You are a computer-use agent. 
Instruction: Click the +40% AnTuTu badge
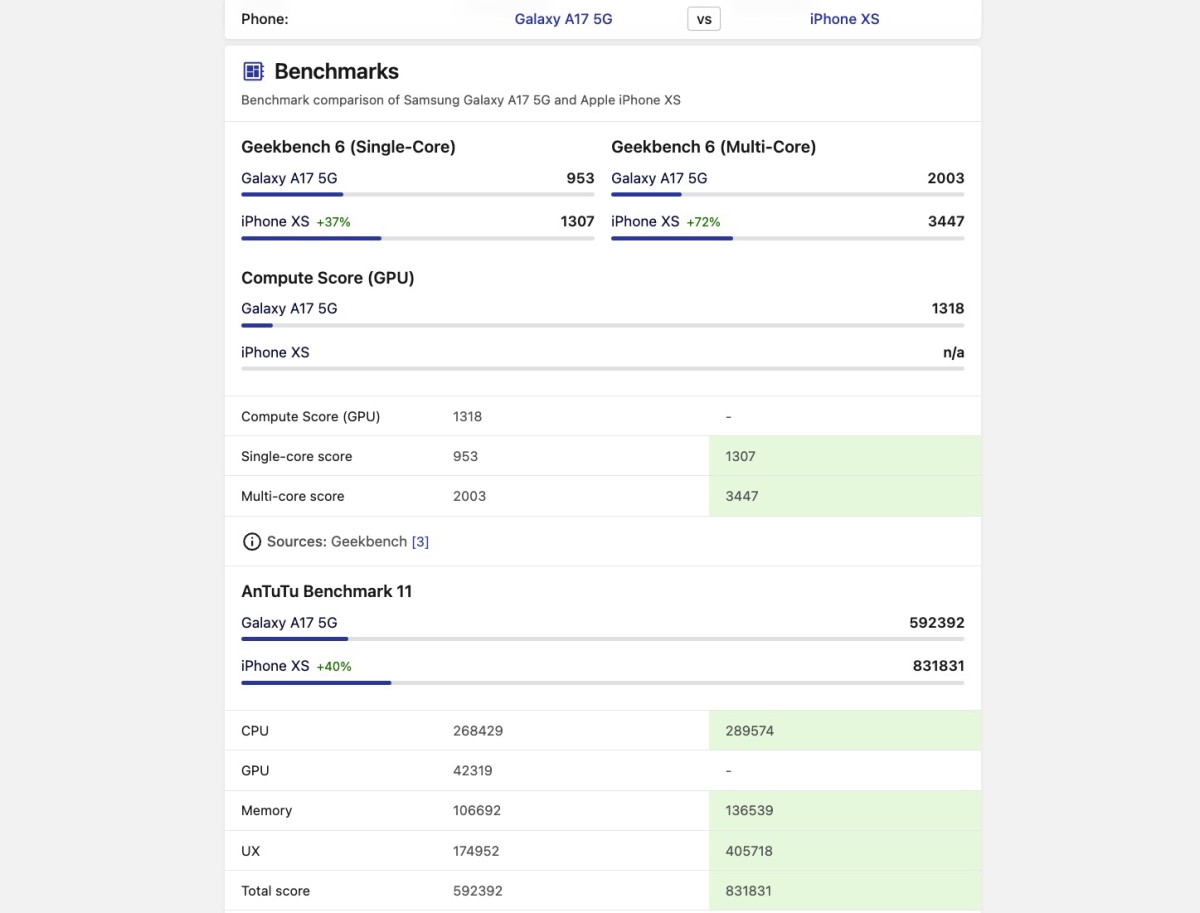[334, 666]
